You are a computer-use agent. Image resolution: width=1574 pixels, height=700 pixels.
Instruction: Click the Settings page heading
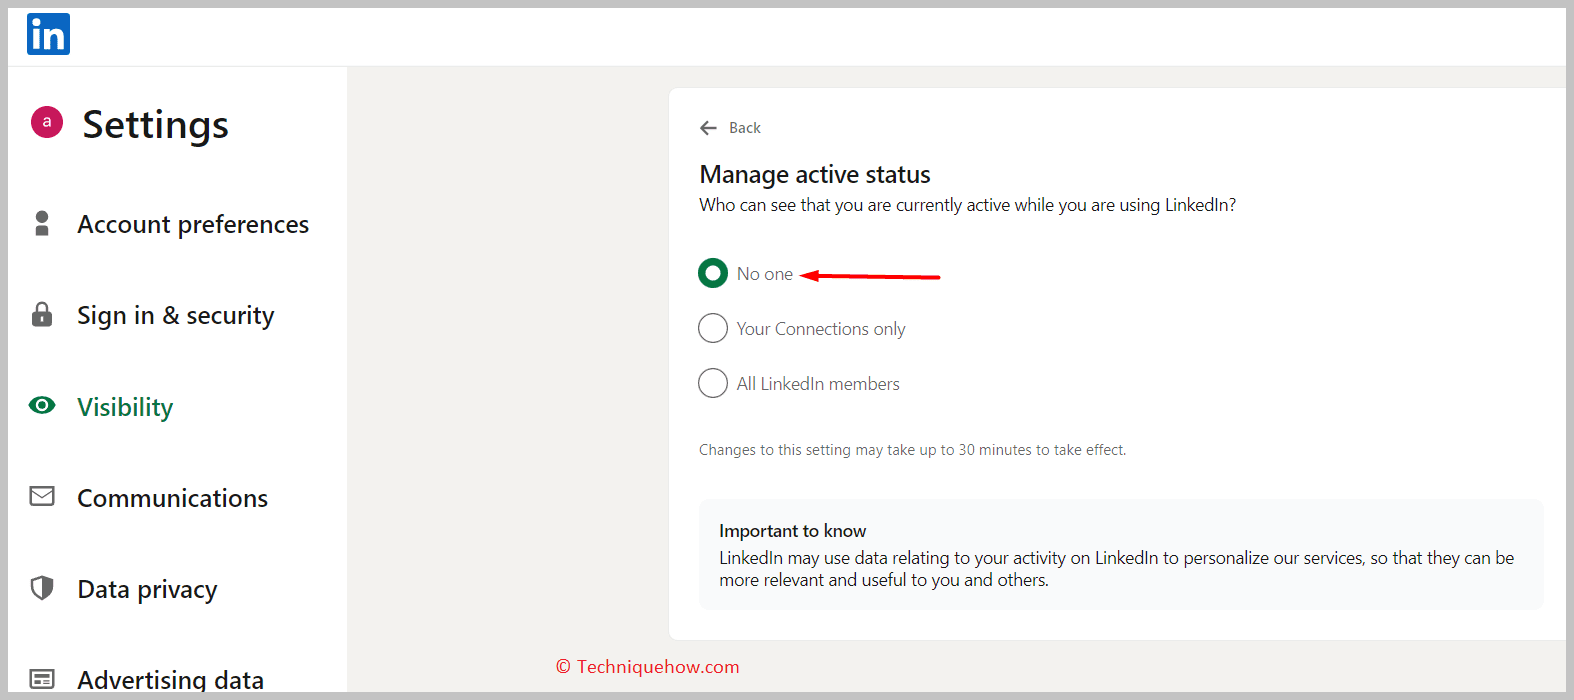155,124
